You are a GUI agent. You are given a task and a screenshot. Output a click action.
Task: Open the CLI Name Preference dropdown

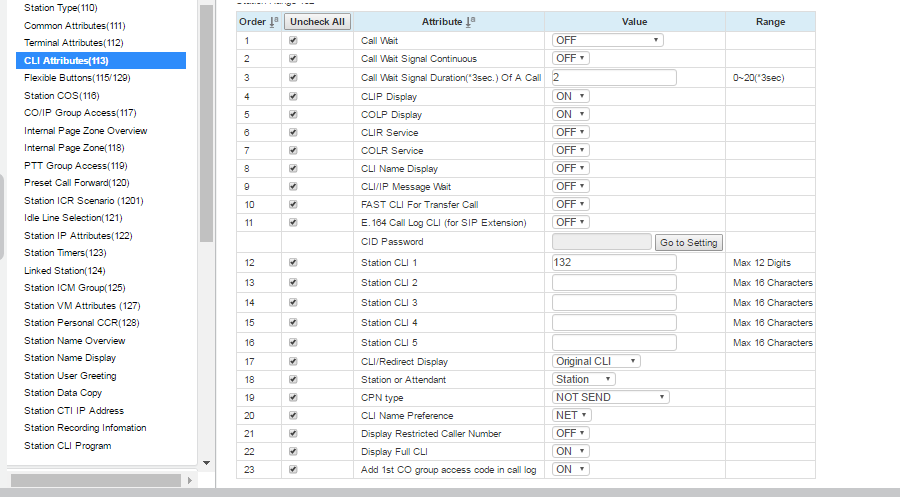click(x=571, y=415)
